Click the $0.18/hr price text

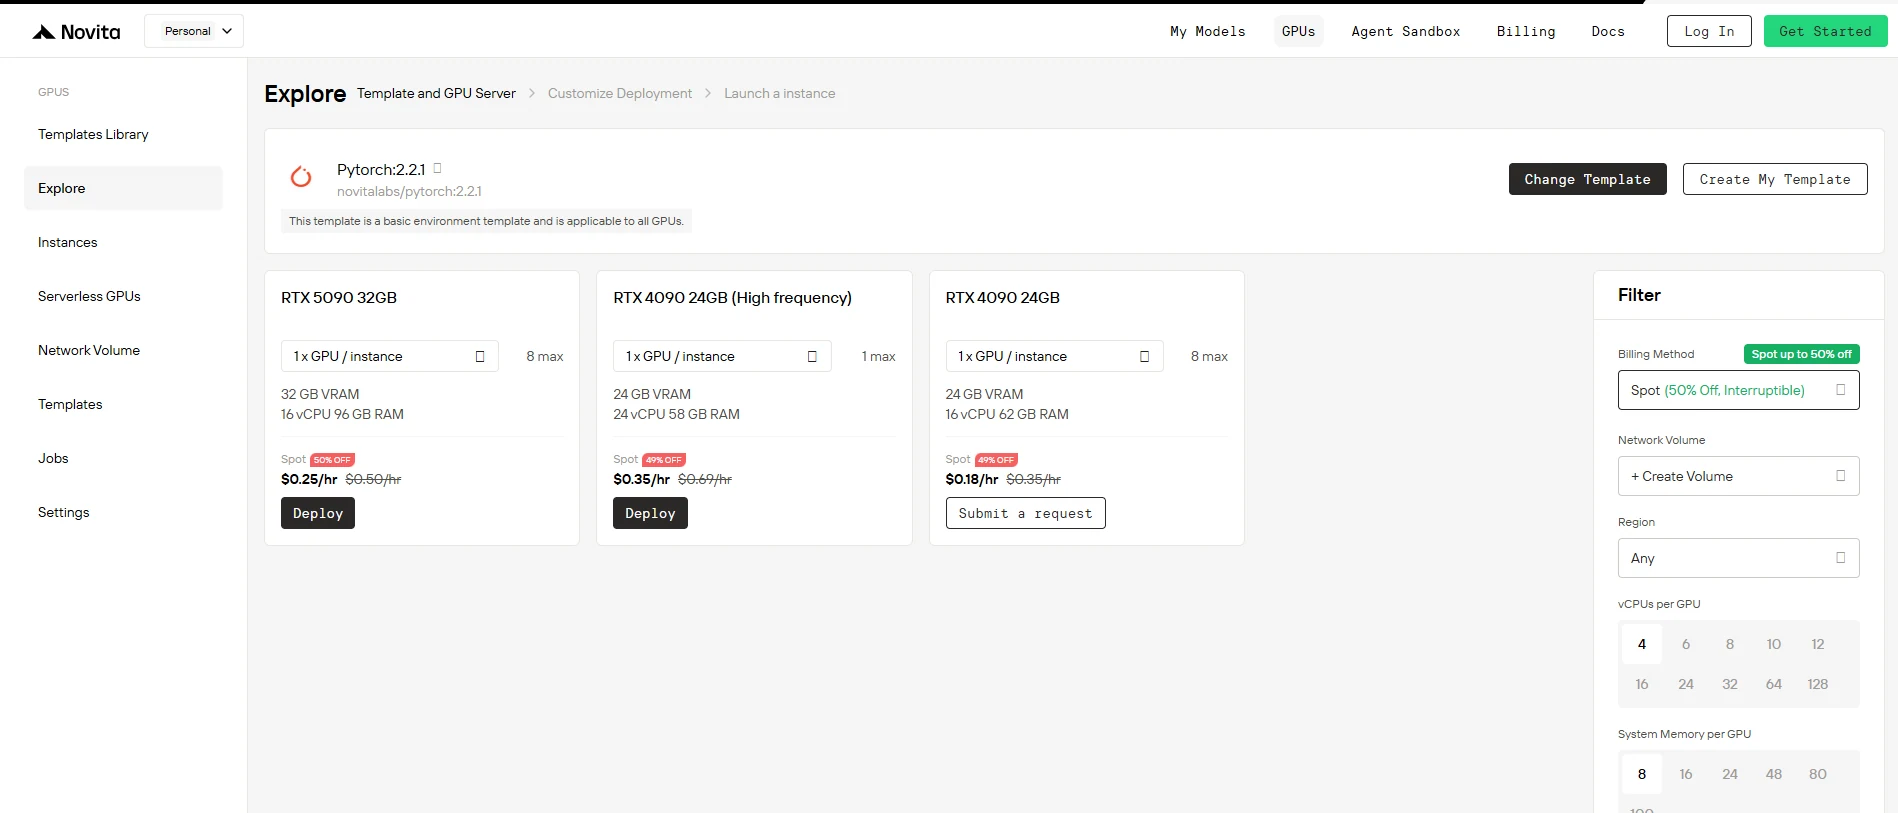[x=971, y=479]
